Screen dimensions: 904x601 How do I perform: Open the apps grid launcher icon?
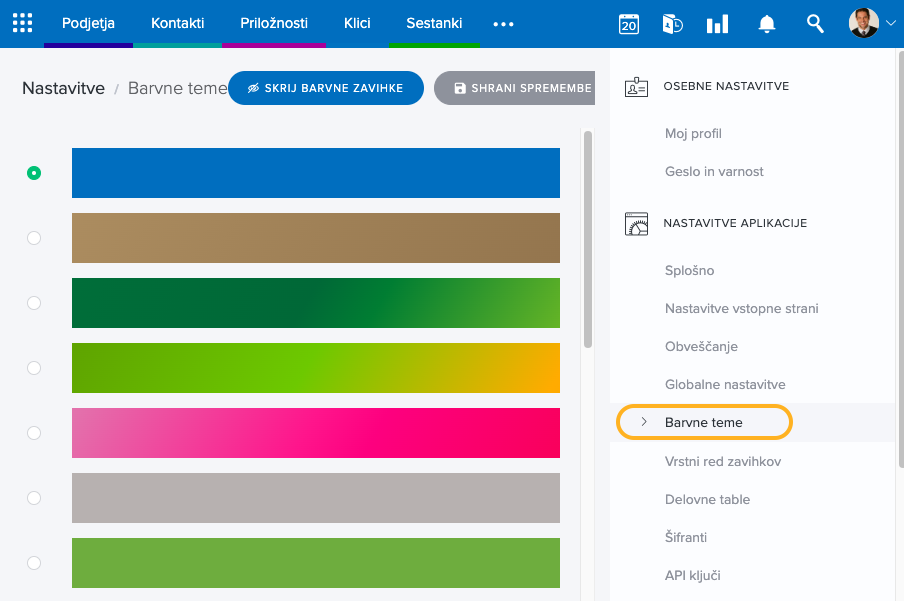coord(22,23)
